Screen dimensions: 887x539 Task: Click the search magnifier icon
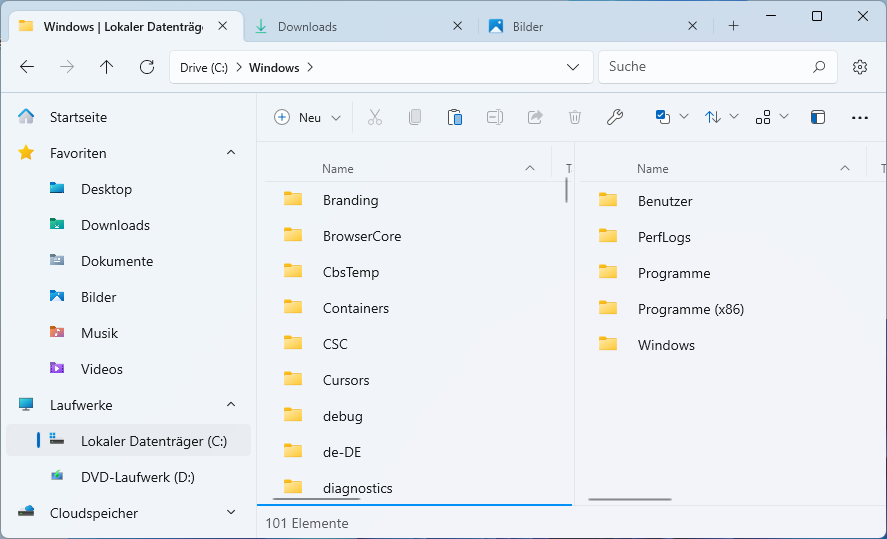(x=819, y=67)
